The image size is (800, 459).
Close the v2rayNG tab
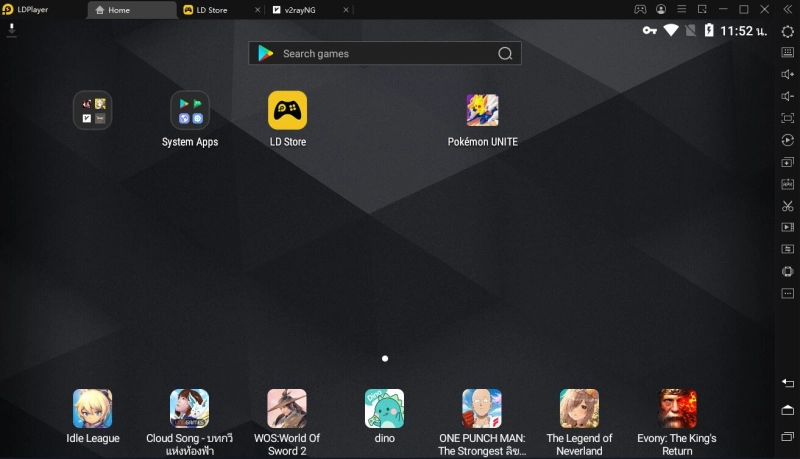pos(346,10)
